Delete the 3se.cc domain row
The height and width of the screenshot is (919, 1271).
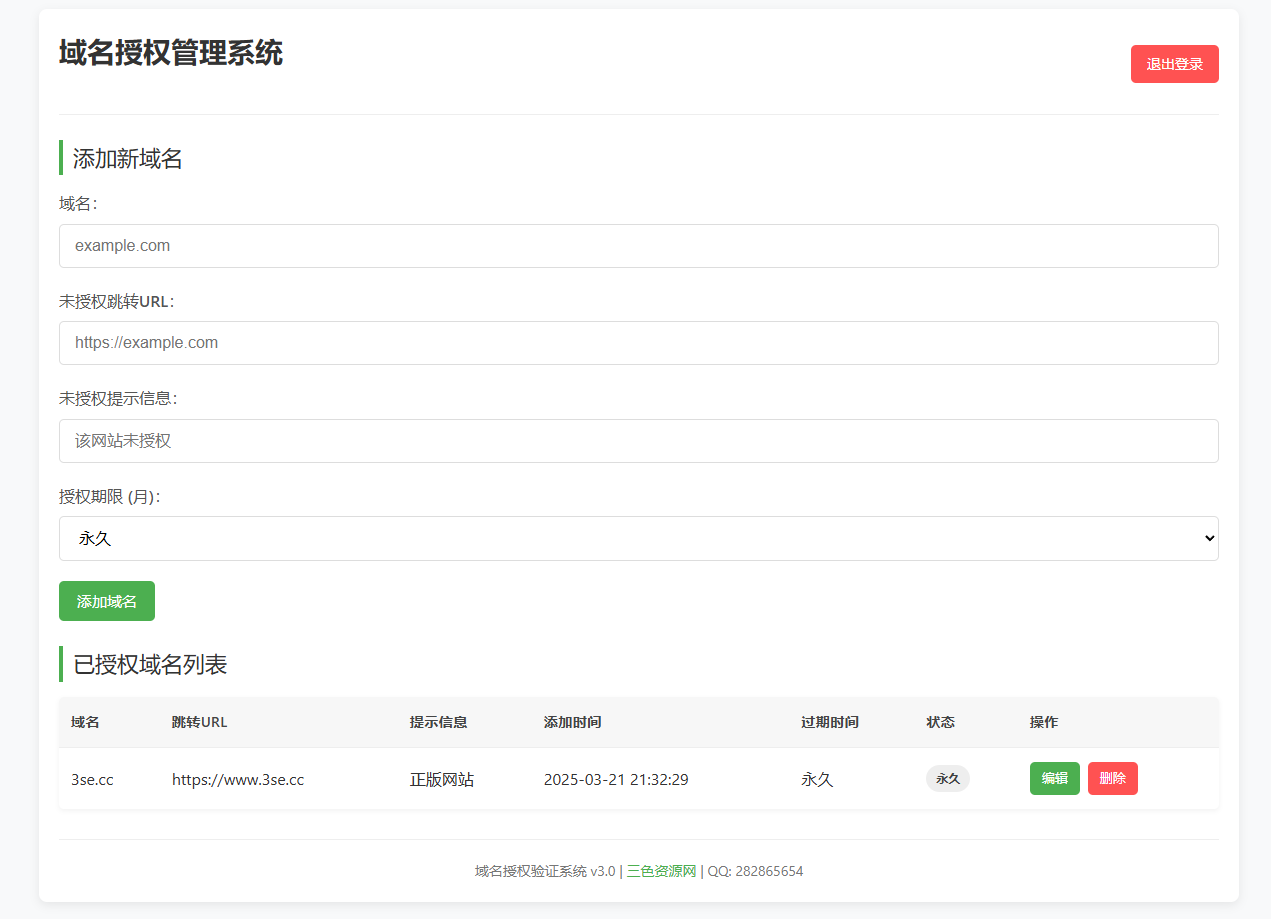pyautogui.click(x=1112, y=779)
